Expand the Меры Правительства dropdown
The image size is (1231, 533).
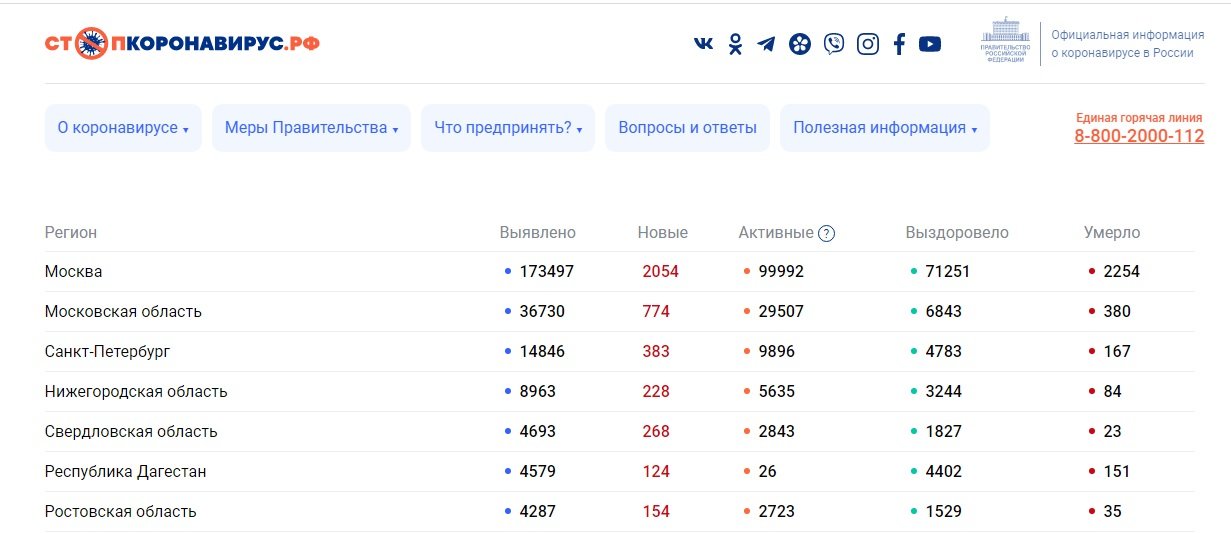pos(311,128)
